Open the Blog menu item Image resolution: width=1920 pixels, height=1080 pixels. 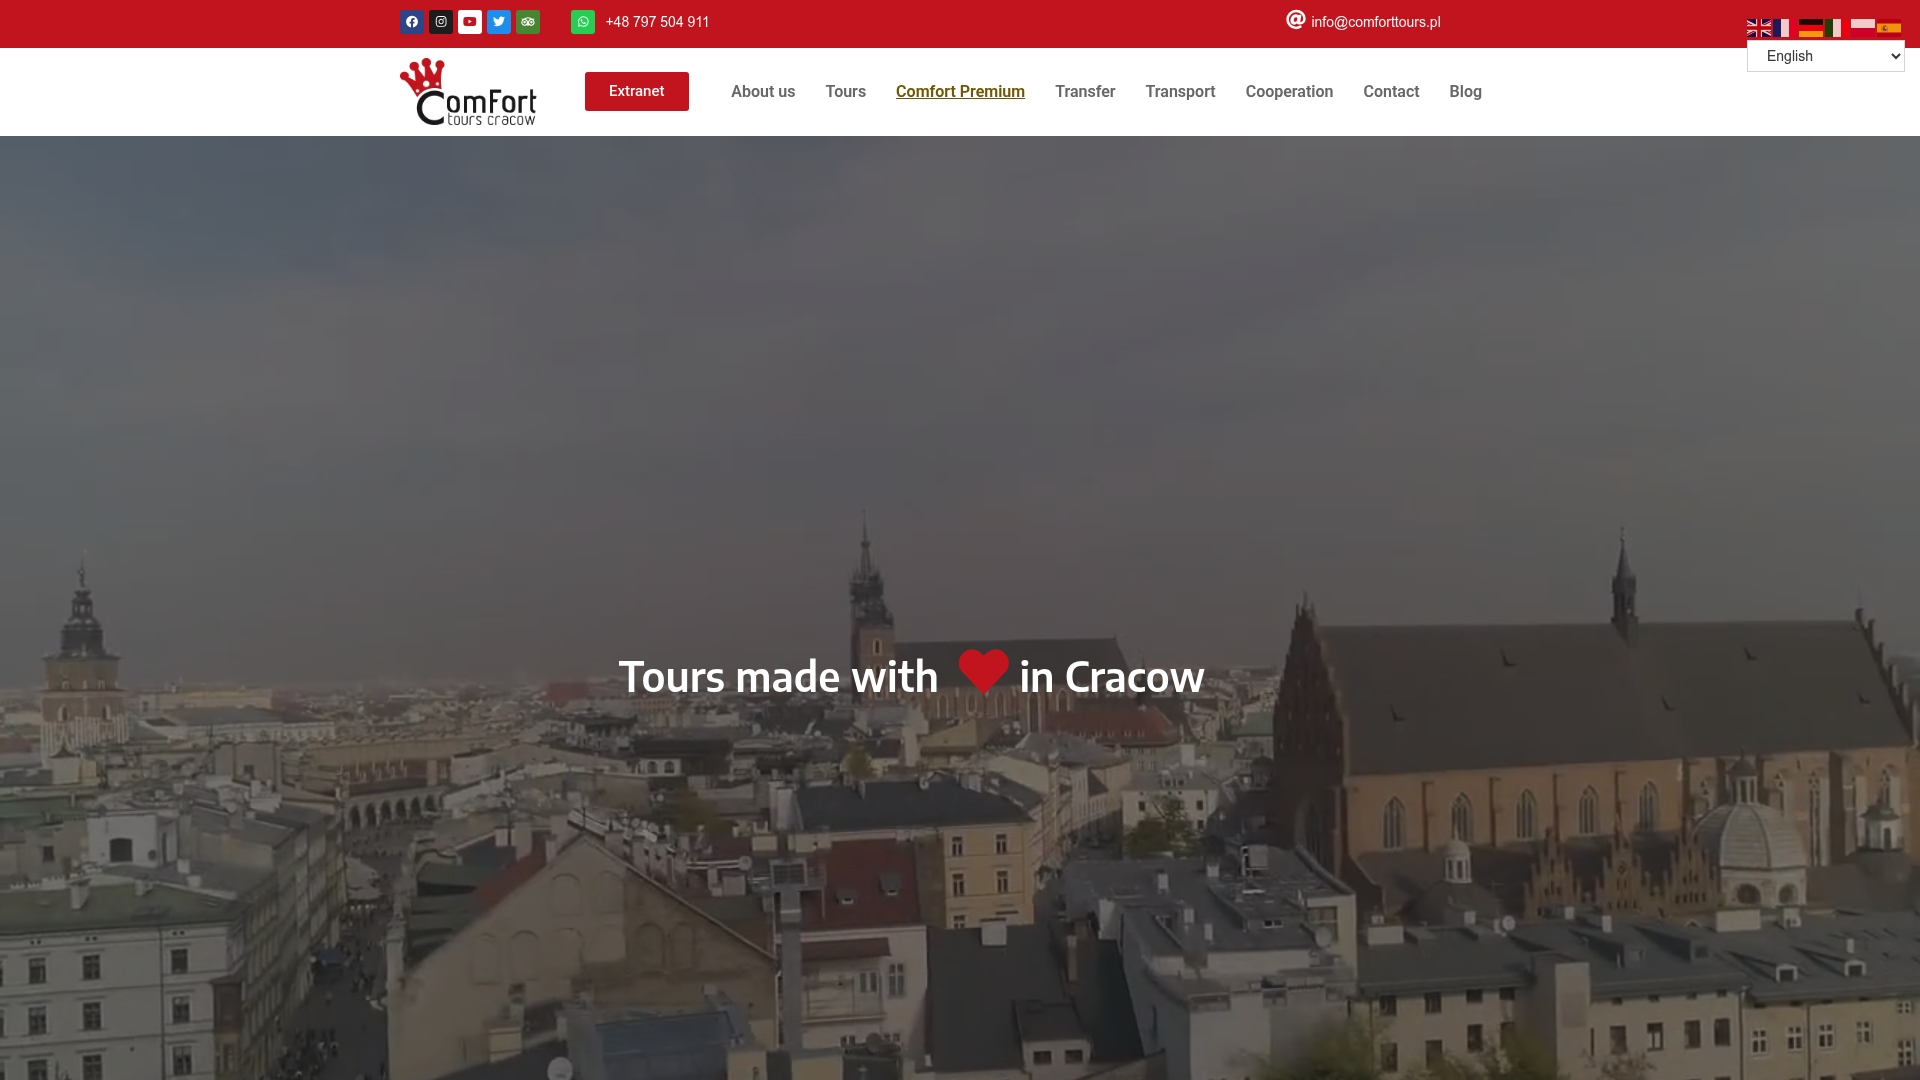coord(1465,91)
